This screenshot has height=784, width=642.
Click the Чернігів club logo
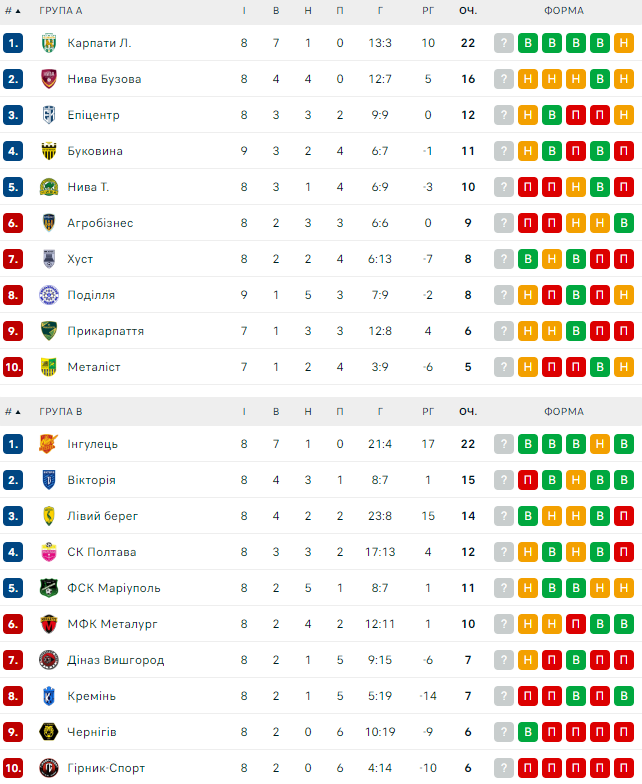(49, 732)
